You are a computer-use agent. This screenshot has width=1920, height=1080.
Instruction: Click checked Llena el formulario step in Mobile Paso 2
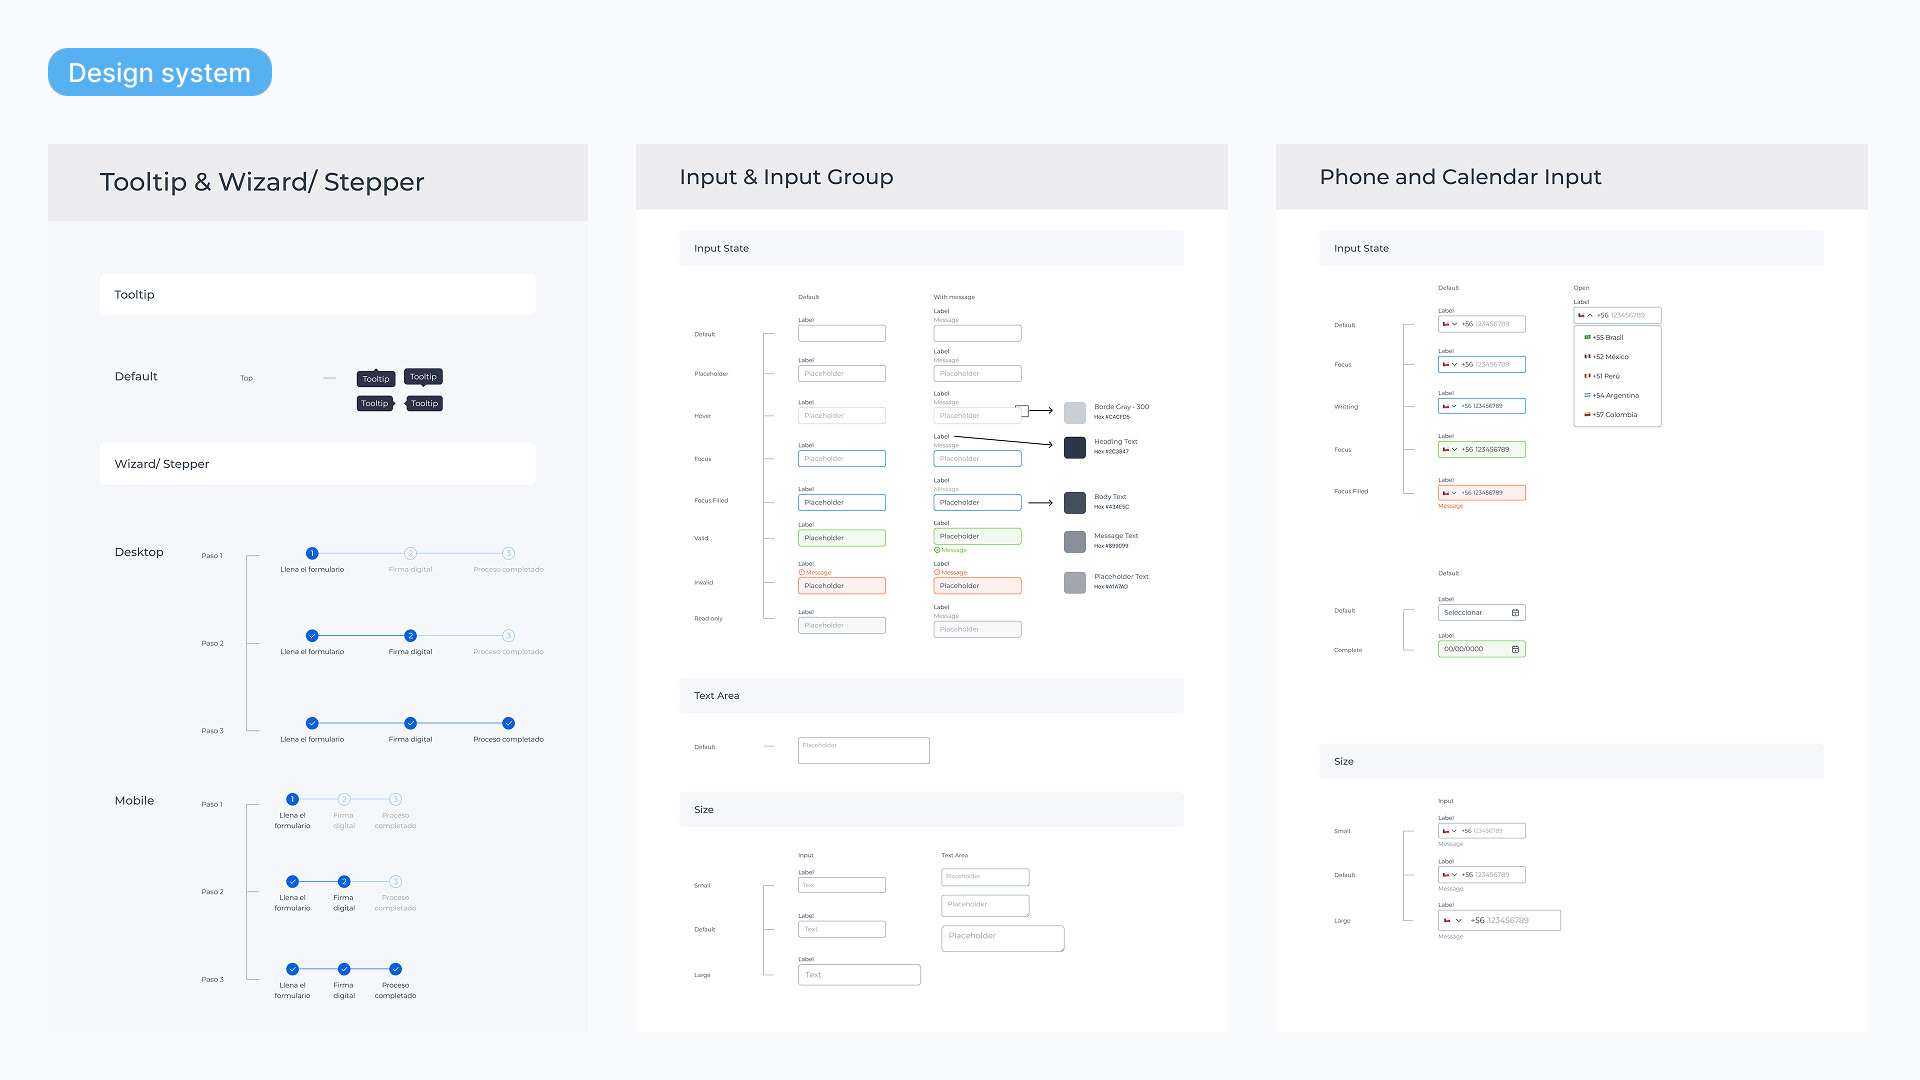(x=292, y=882)
